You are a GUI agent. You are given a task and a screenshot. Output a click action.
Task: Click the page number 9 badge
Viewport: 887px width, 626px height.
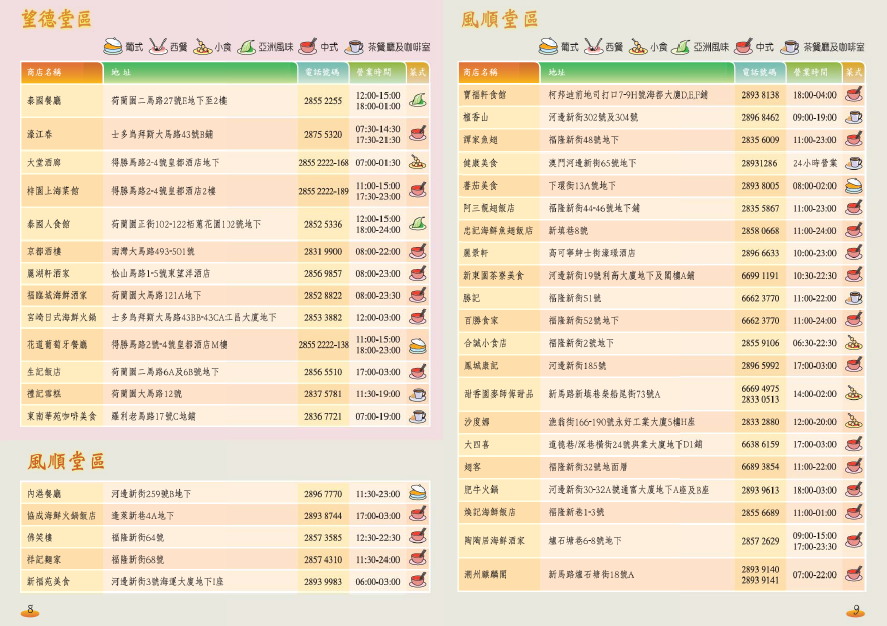coord(856,609)
